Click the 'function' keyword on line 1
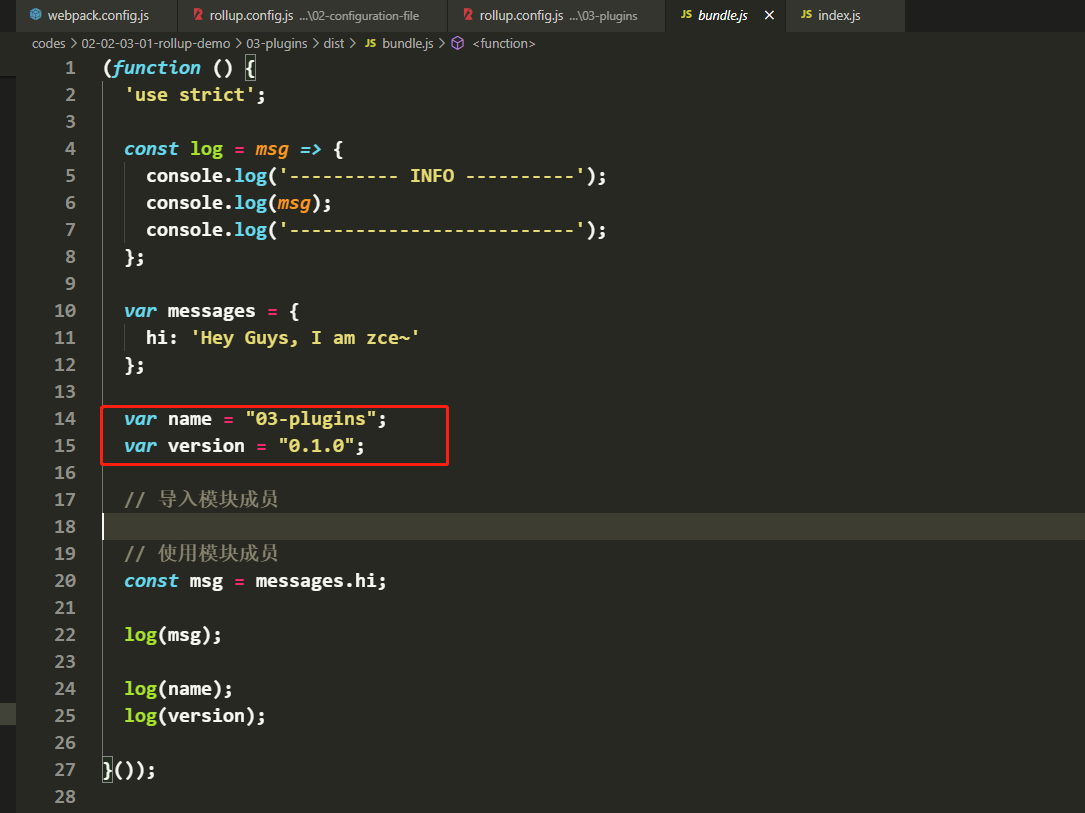The height and width of the screenshot is (813, 1085). coord(156,68)
